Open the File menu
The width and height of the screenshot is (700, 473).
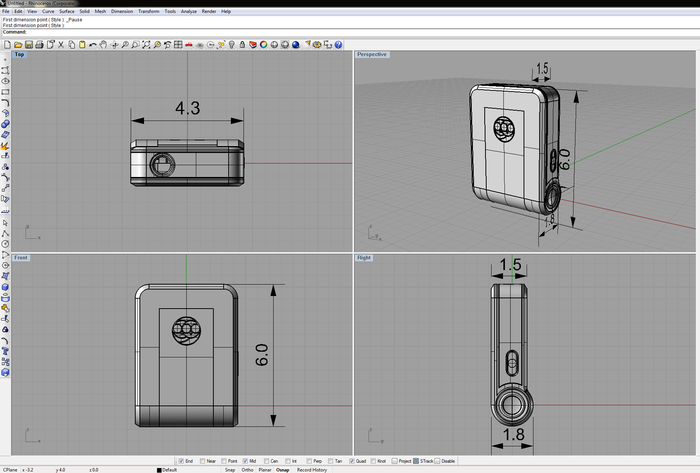[x=6, y=12]
